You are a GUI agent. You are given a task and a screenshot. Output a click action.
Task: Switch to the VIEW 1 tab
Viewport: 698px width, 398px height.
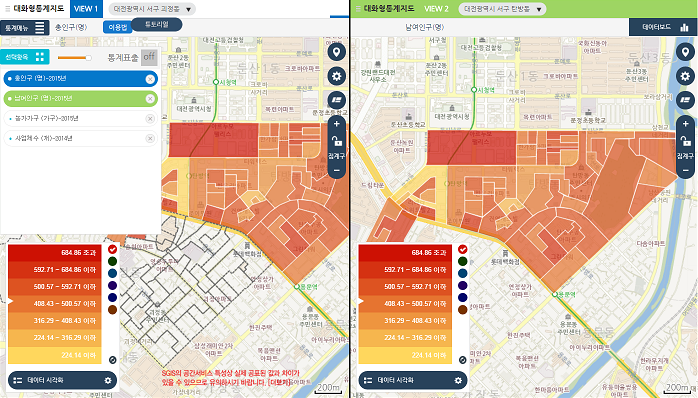[x=86, y=9]
